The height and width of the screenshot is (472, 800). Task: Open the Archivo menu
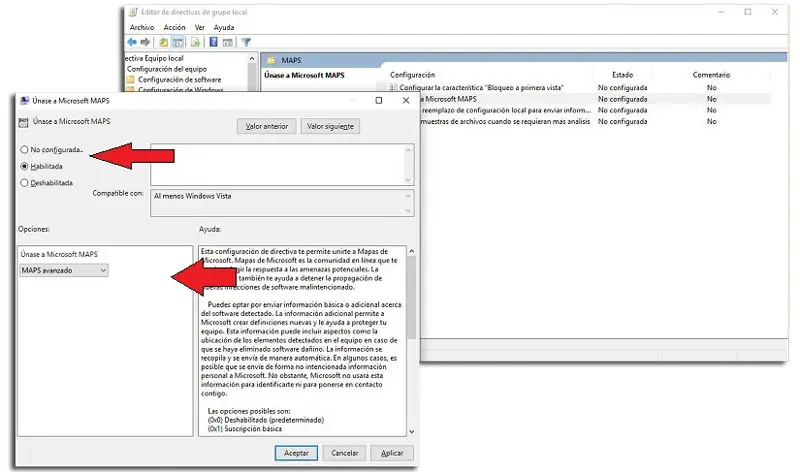tap(142, 28)
